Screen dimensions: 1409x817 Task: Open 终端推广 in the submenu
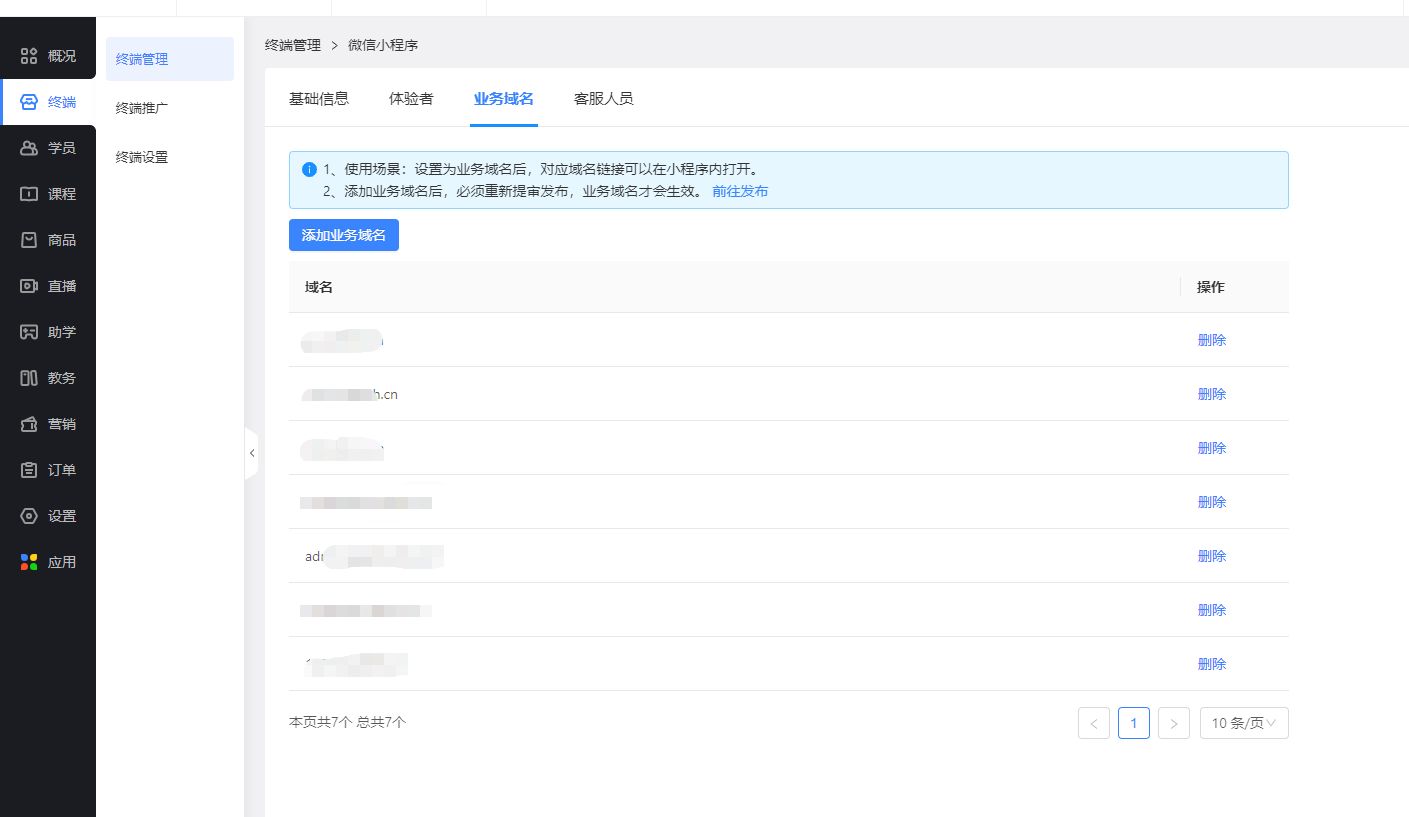tap(142, 108)
